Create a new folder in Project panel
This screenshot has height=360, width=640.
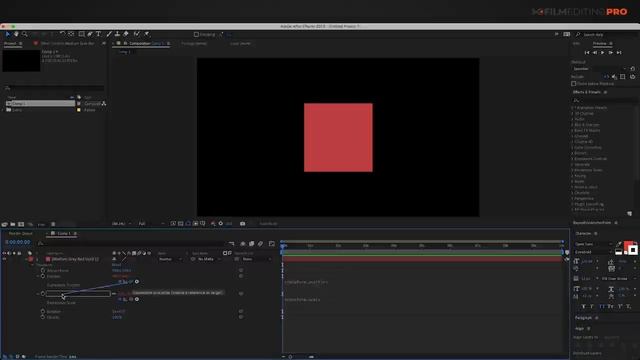13,224
